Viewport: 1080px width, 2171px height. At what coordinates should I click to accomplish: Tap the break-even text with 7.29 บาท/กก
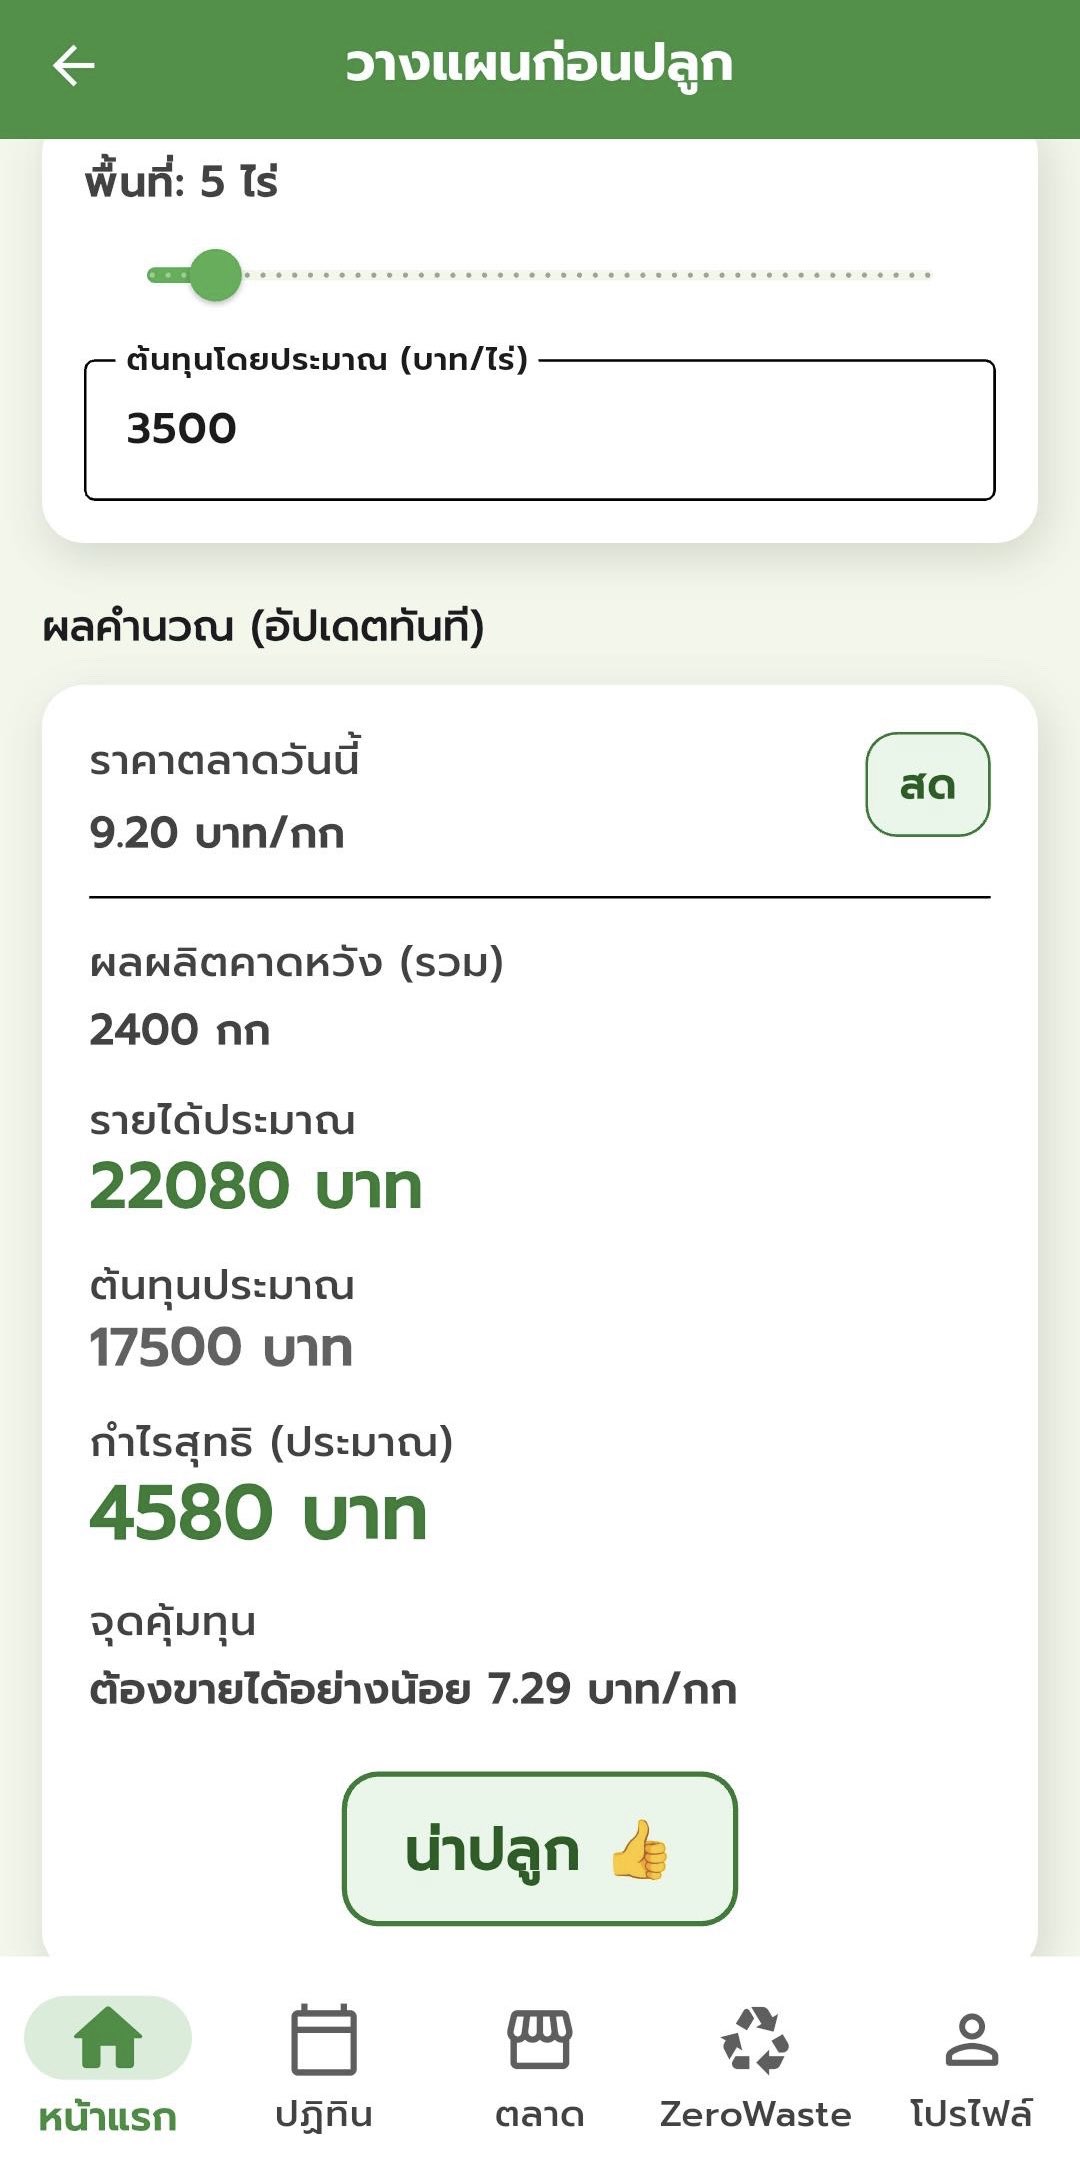click(x=413, y=1689)
